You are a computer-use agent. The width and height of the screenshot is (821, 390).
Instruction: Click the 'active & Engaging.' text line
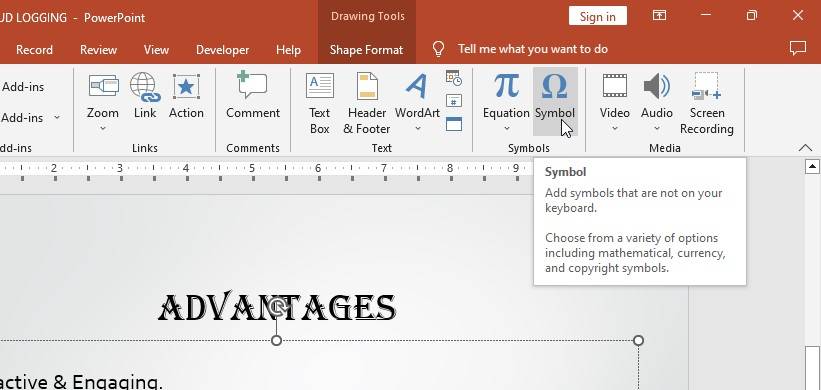(81, 382)
